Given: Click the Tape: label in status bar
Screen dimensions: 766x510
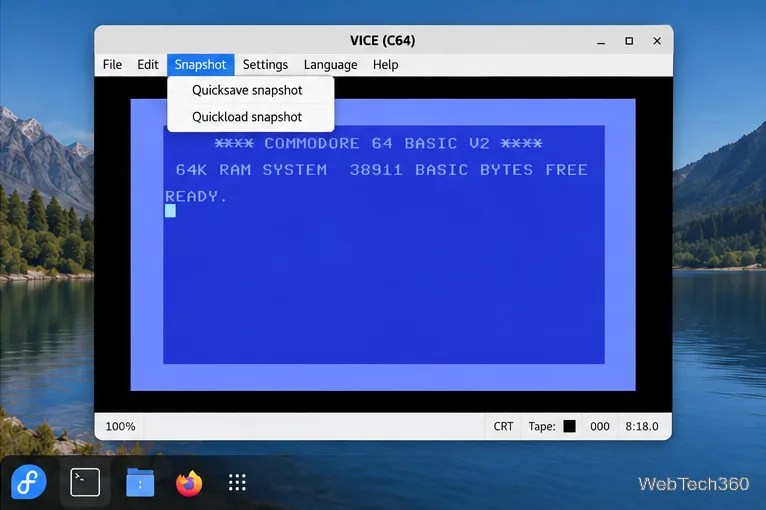Looking at the screenshot, I should click(x=542, y=426).
